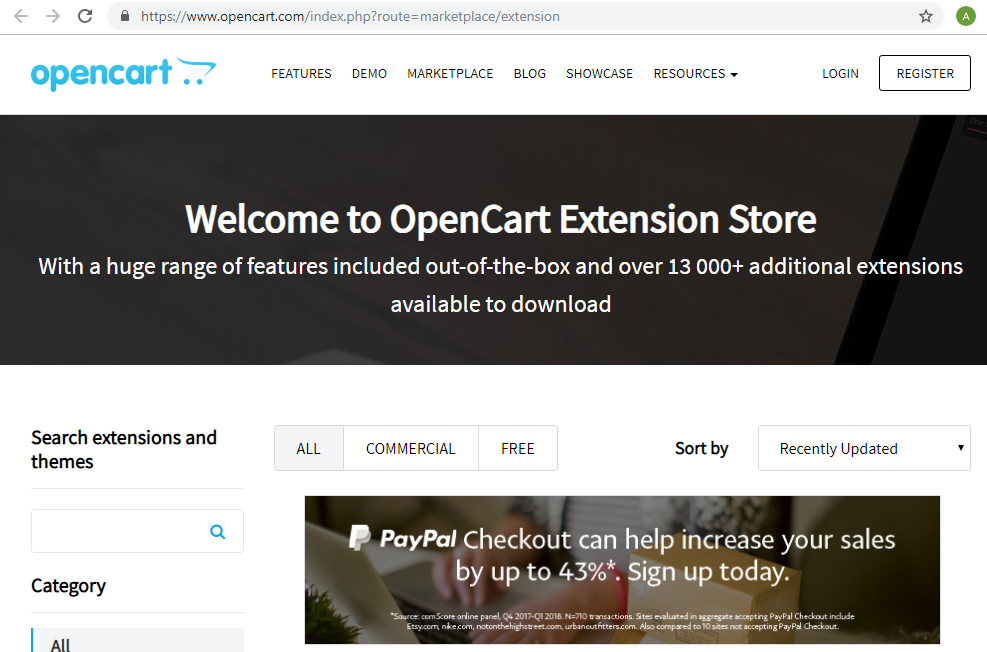The image size is (987, 652).
Task: Click the address bar URL
Action: (350, 16)
